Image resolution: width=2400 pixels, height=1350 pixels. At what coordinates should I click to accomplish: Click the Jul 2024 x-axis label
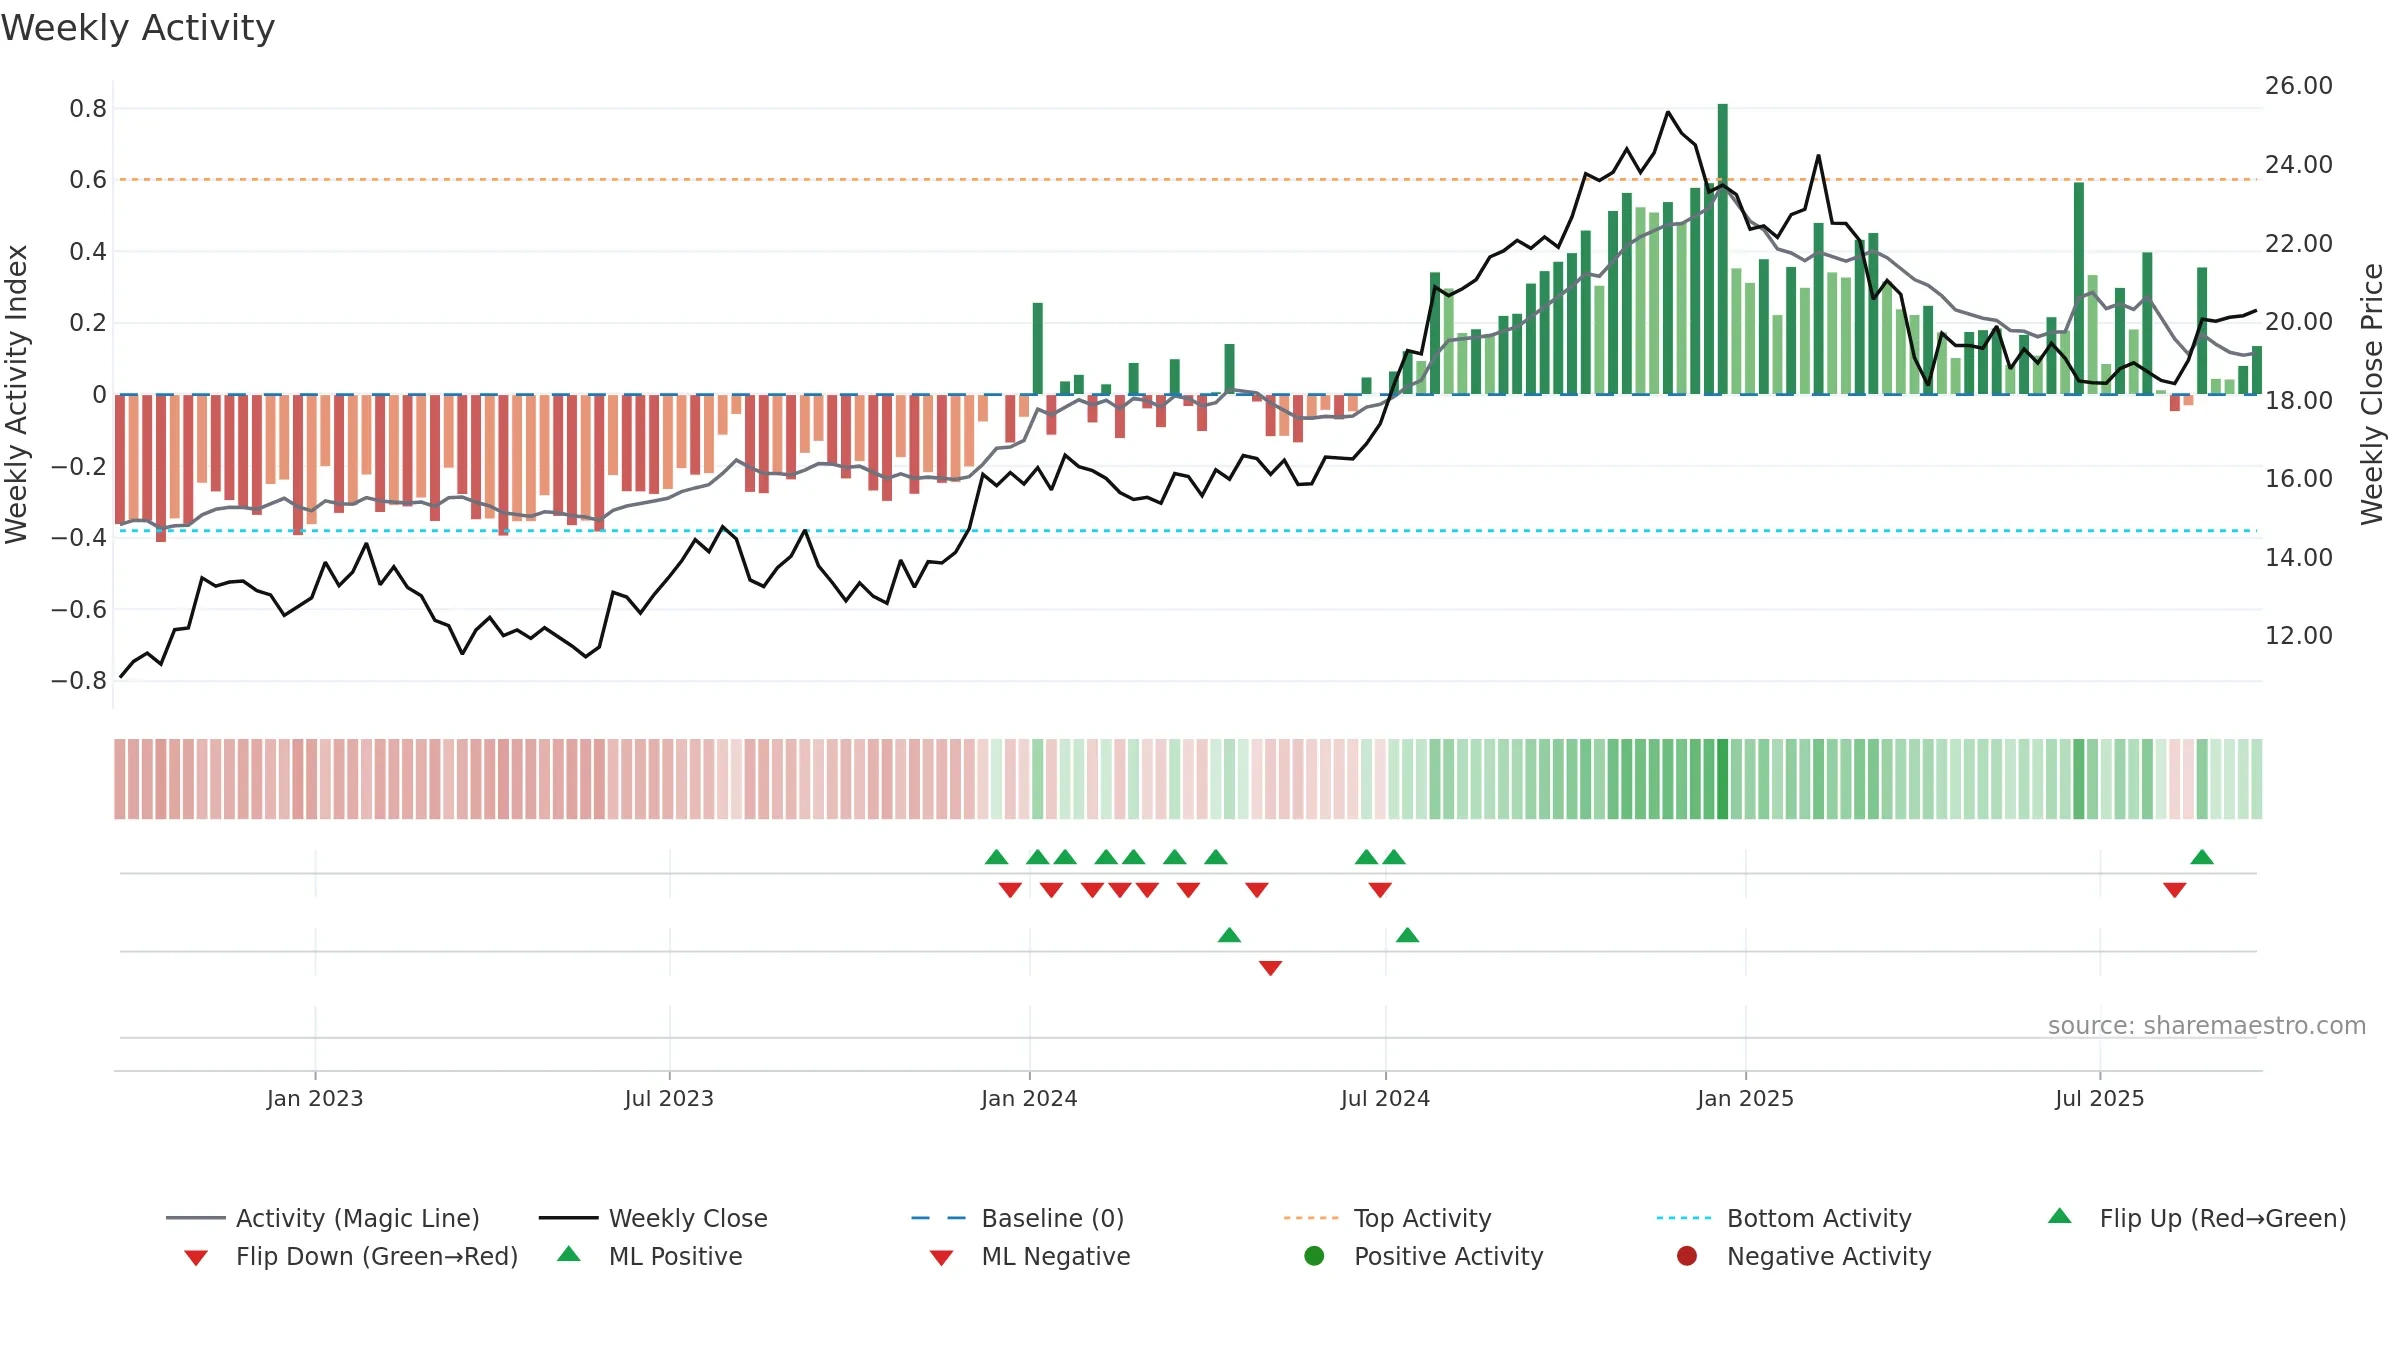pyautogui.click(x=1386, y=1099)
